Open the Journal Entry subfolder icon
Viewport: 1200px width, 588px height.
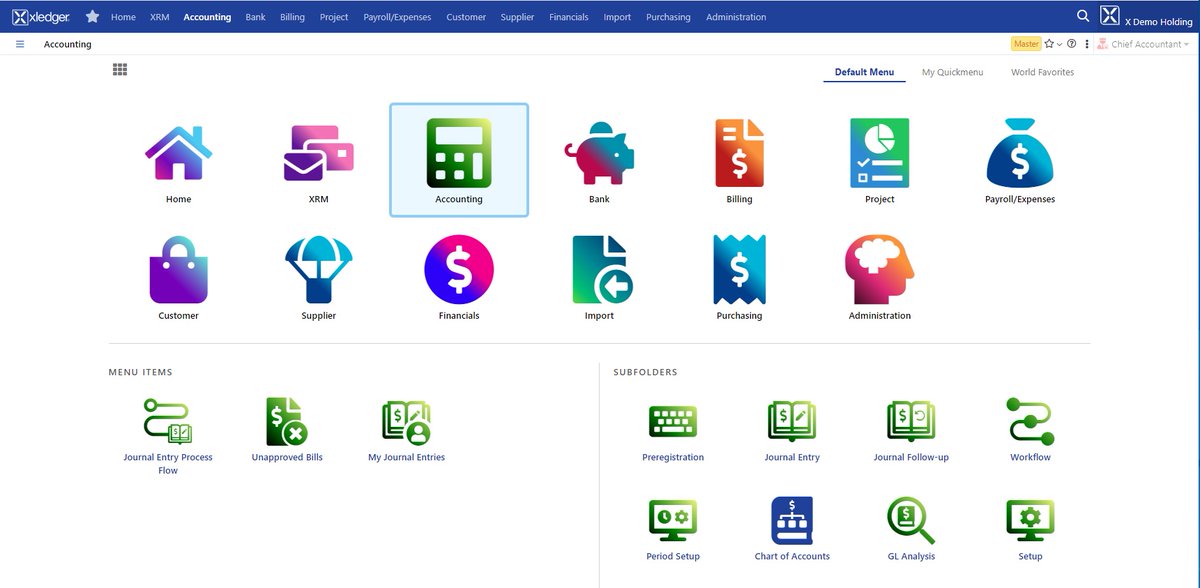(792, 421)
